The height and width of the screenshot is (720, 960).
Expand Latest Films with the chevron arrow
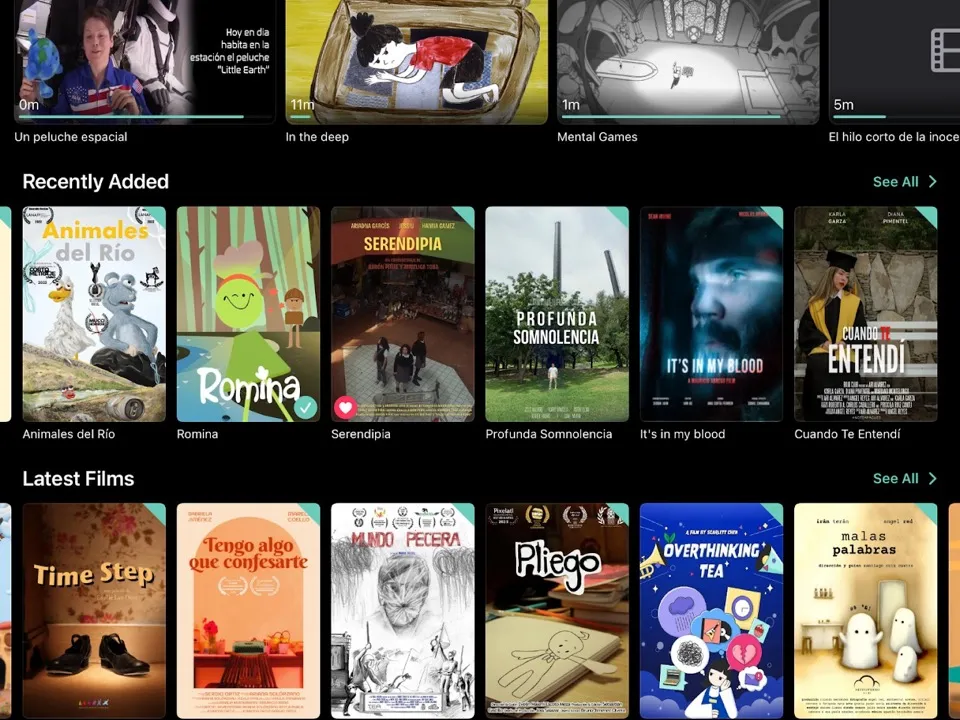932,479
